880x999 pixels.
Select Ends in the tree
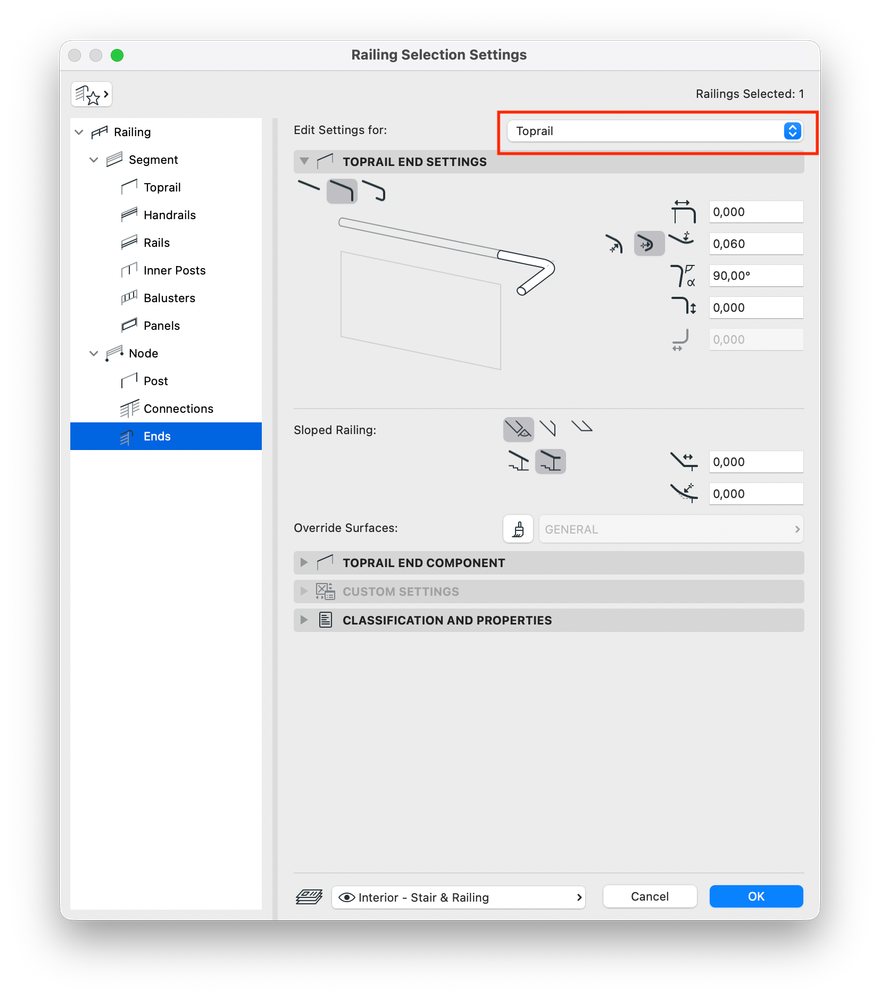[166, 436]
